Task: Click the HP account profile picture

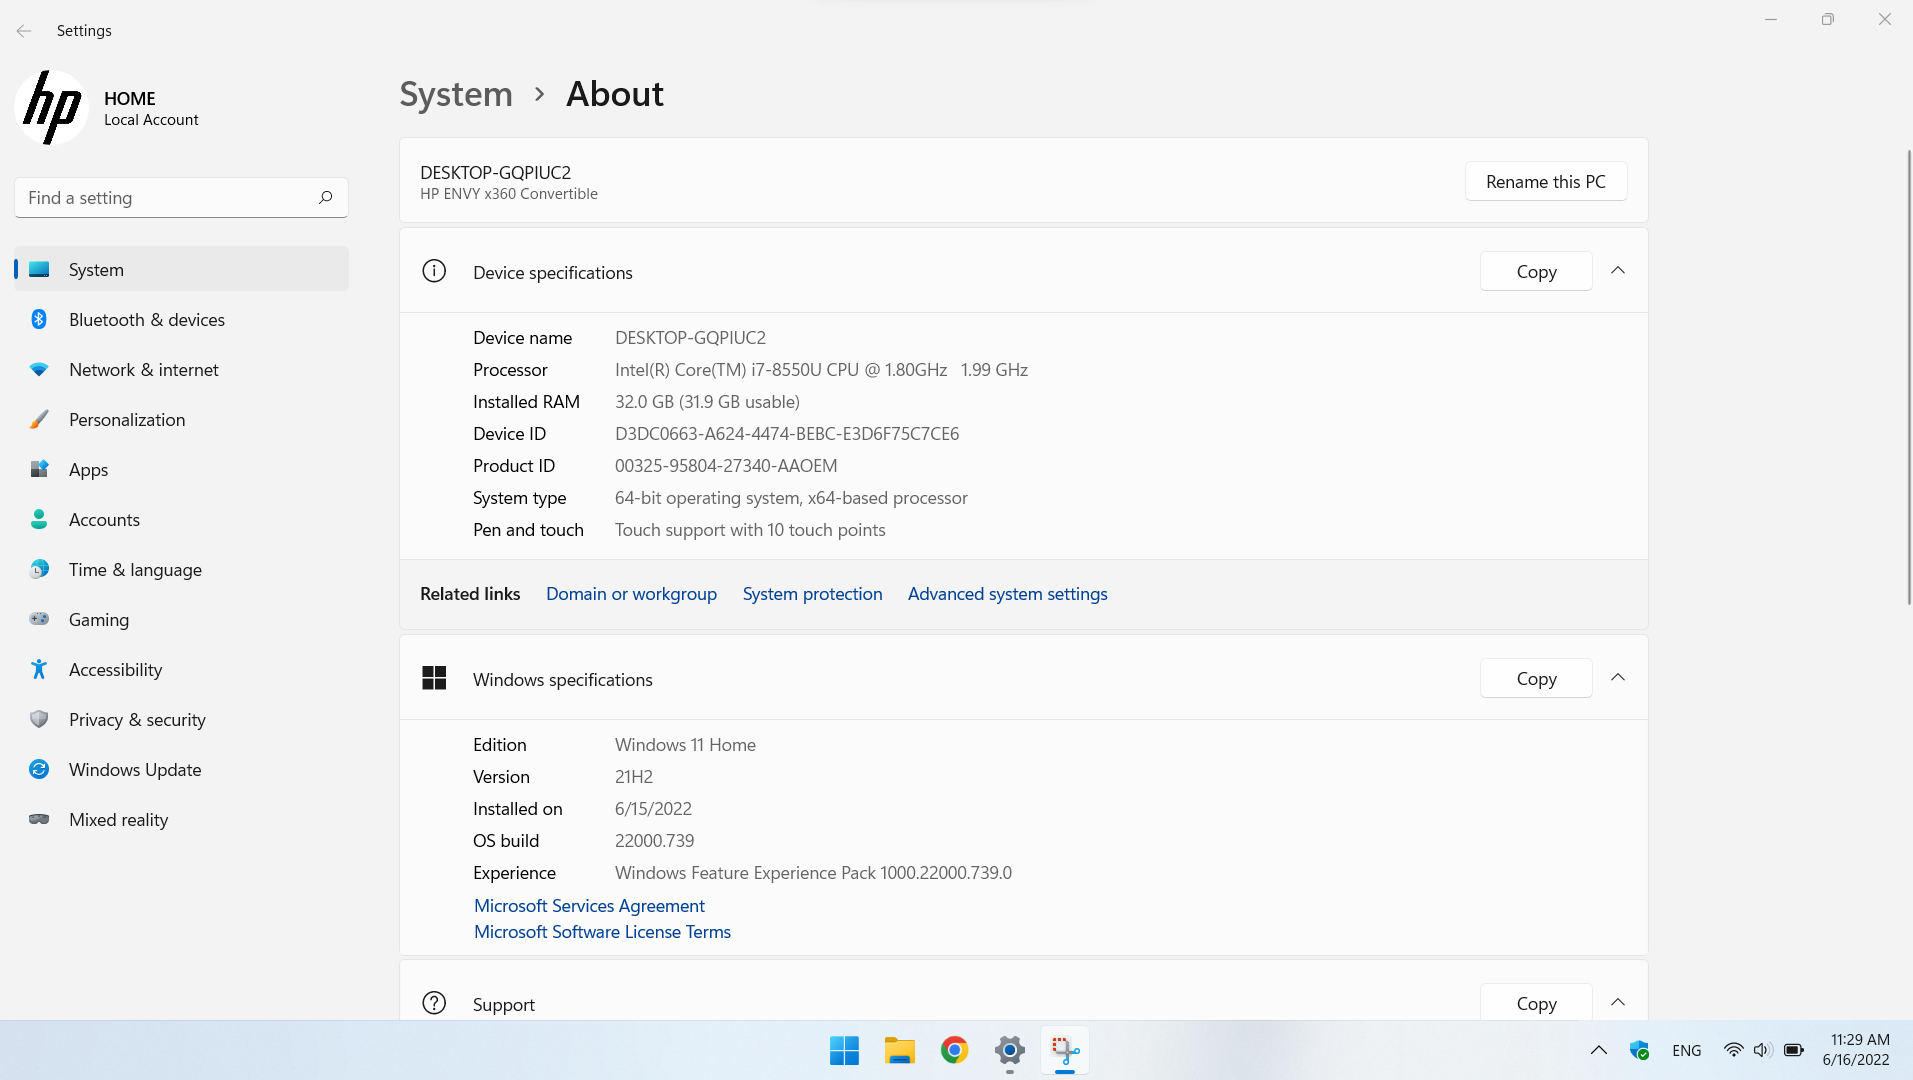Action: [52, 107]
